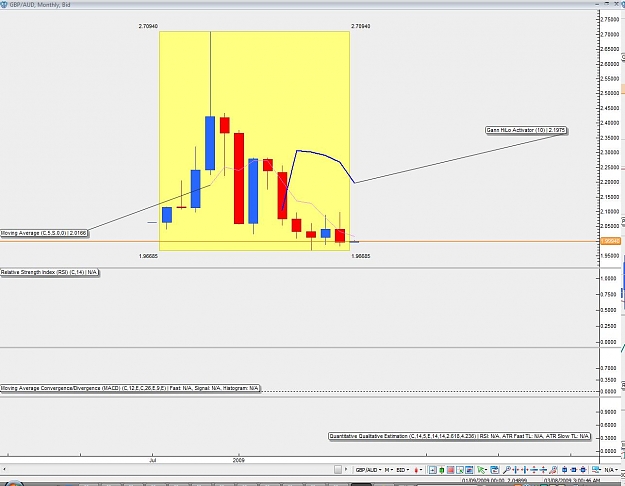625x486 pixels.
Task: Open the red candle chart style dropdown
Action: tap(418, 470)
